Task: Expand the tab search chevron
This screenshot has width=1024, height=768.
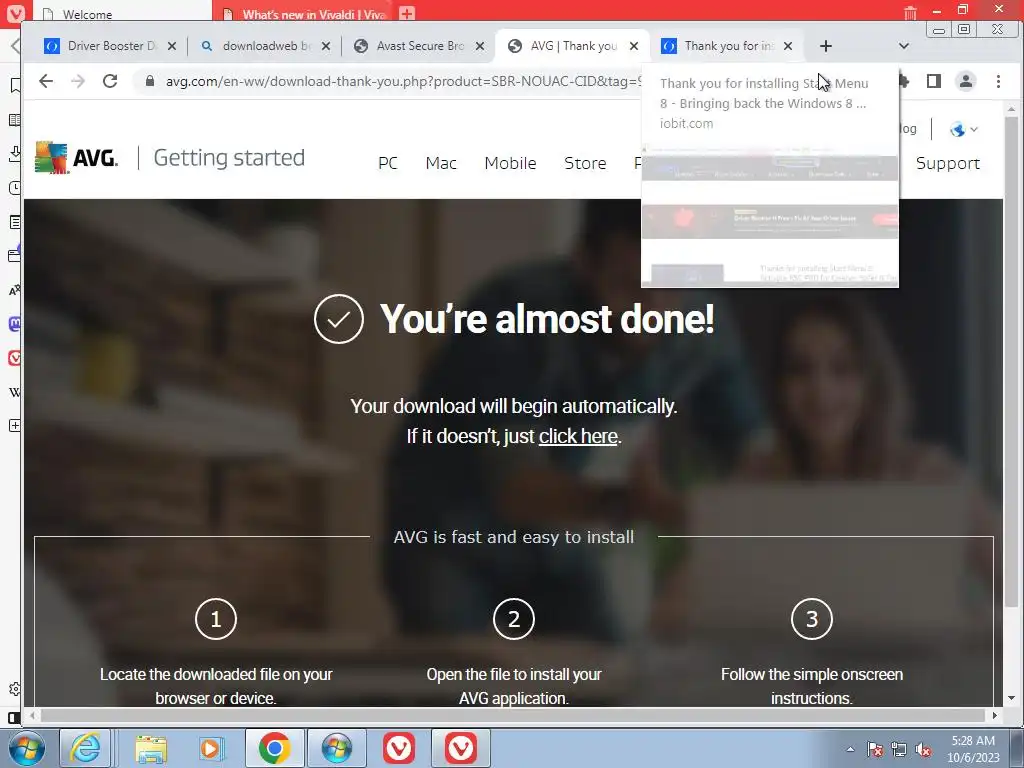Action: (904, 46)
